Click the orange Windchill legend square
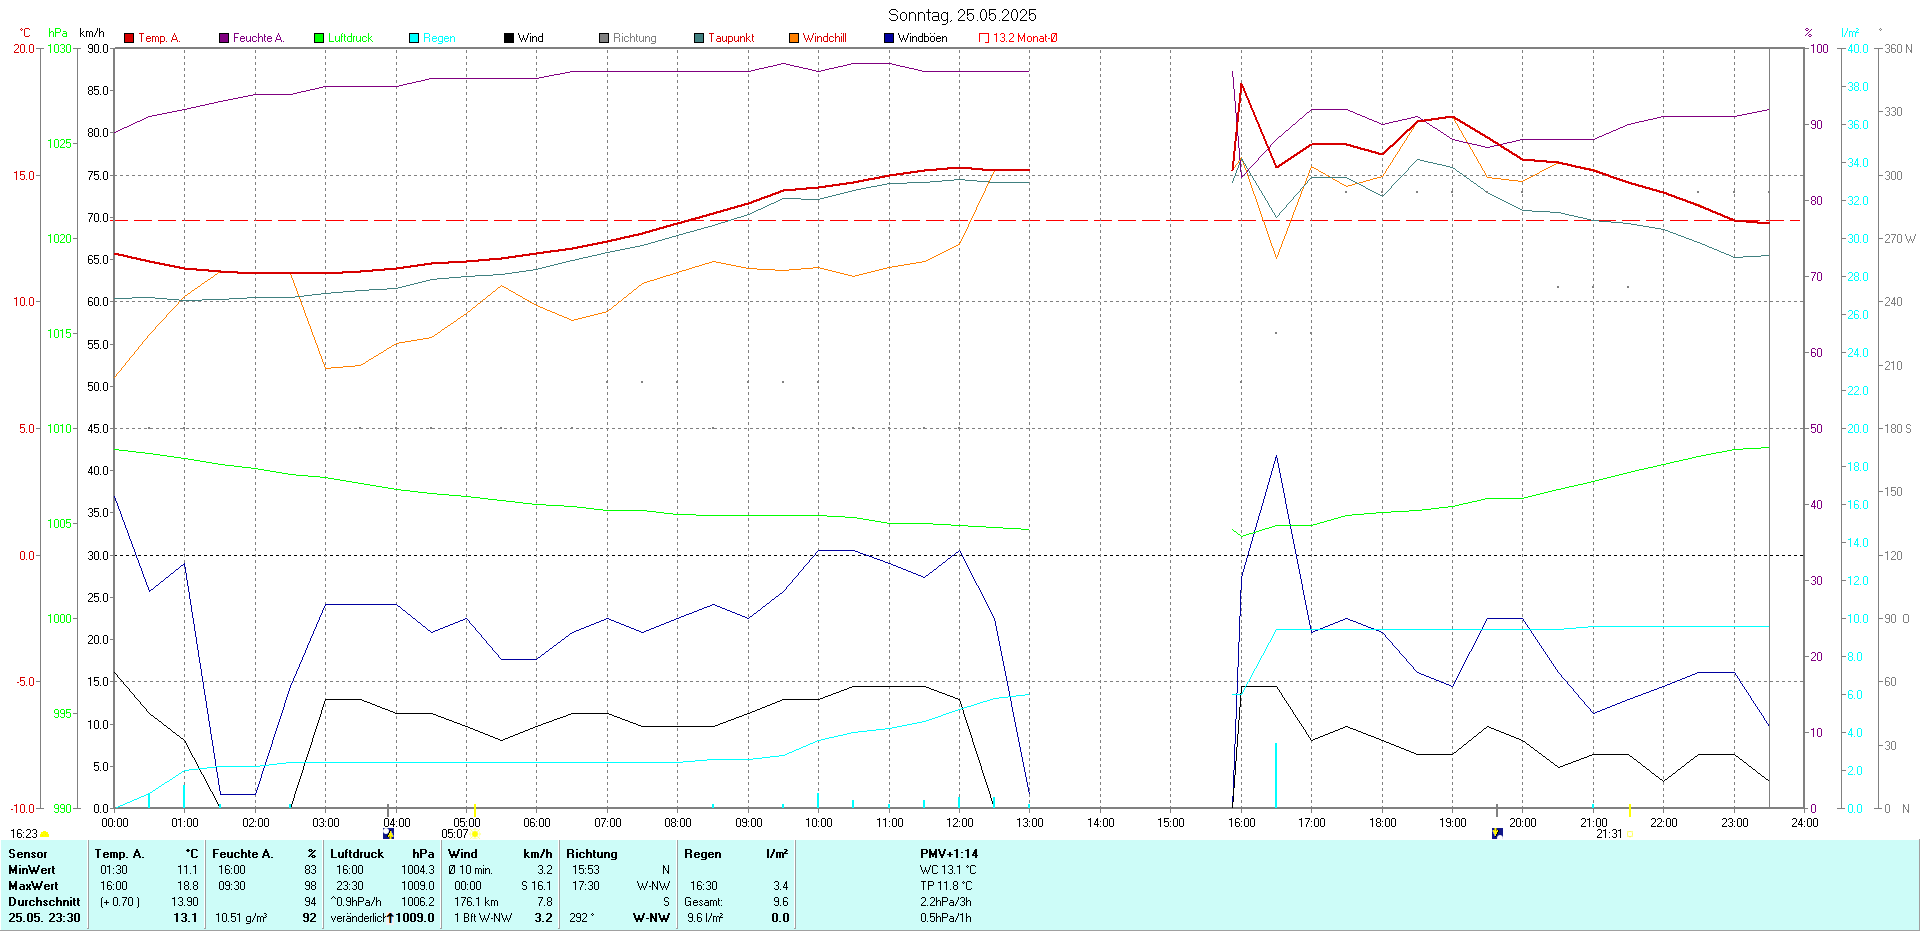The height and width of the screenshot is (931, 1920). tap(794, 38)
